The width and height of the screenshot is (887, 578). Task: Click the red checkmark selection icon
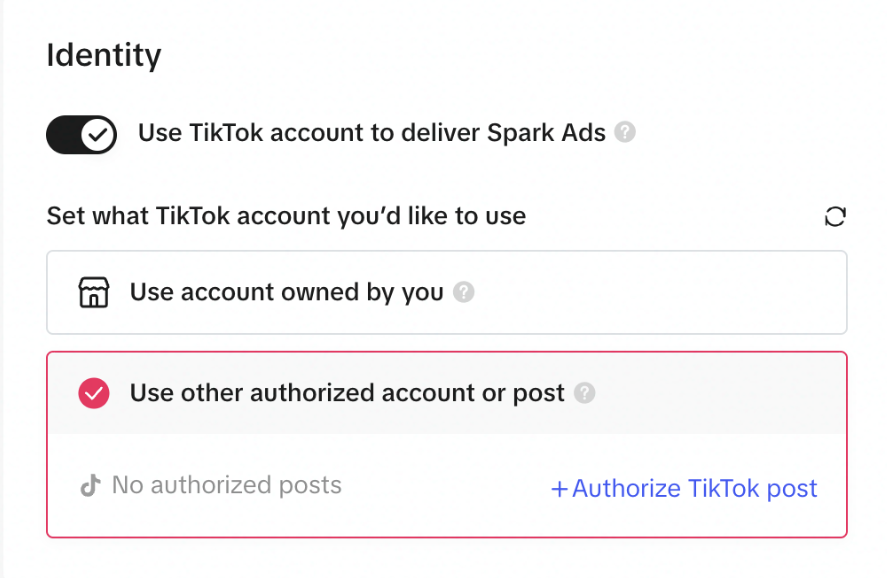[93, 393]
